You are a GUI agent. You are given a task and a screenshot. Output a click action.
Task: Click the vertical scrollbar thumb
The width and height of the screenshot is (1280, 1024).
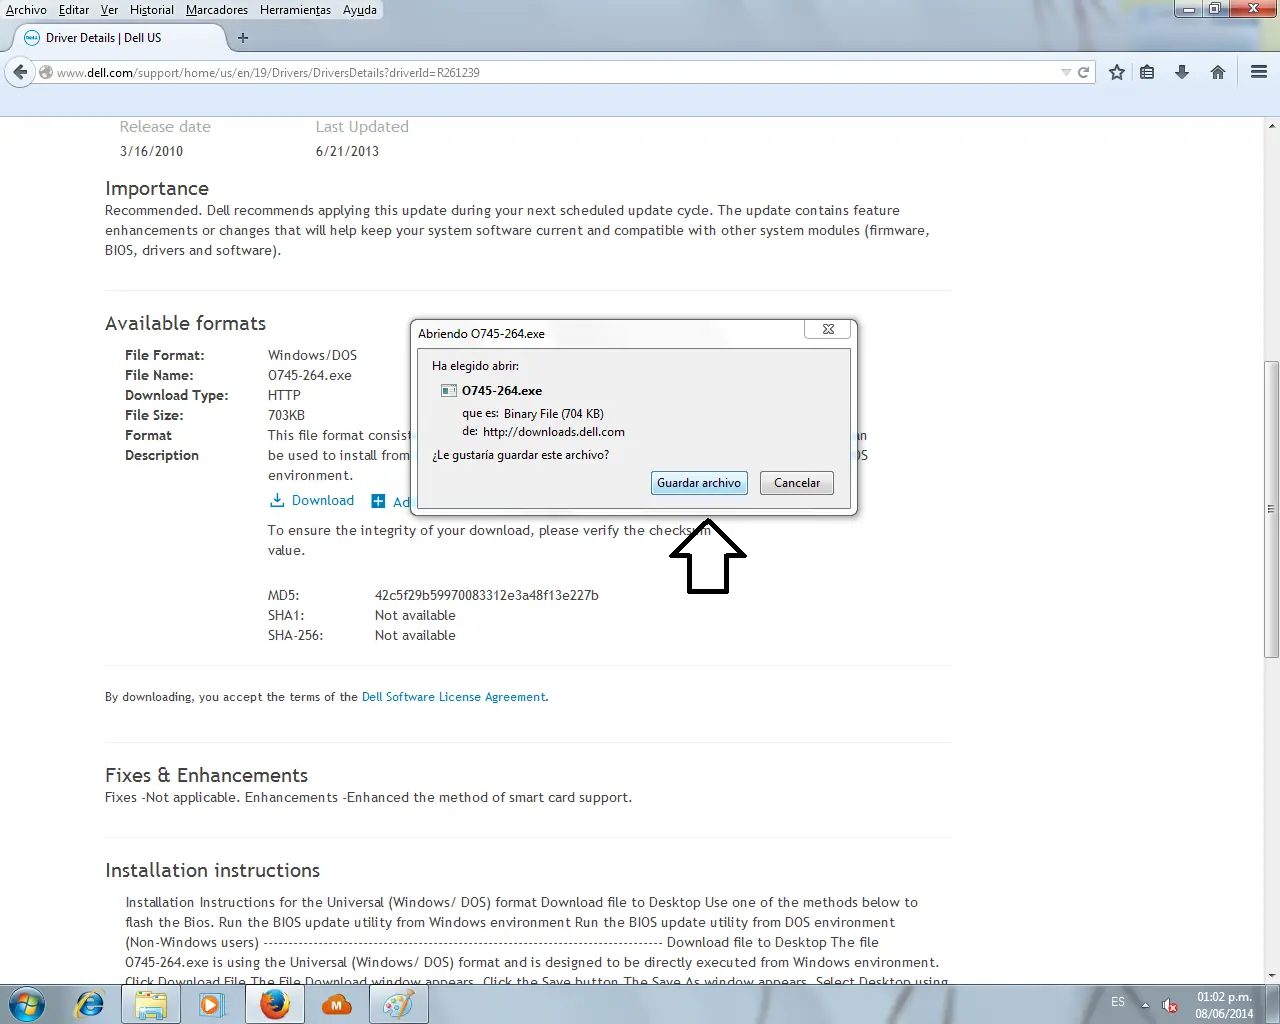[x=1272, y=508]
